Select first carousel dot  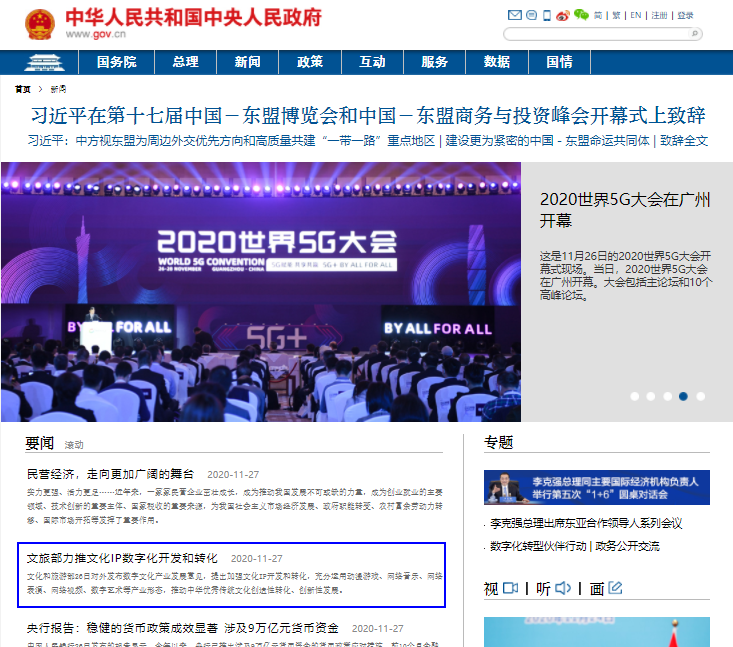click(634, 396)
